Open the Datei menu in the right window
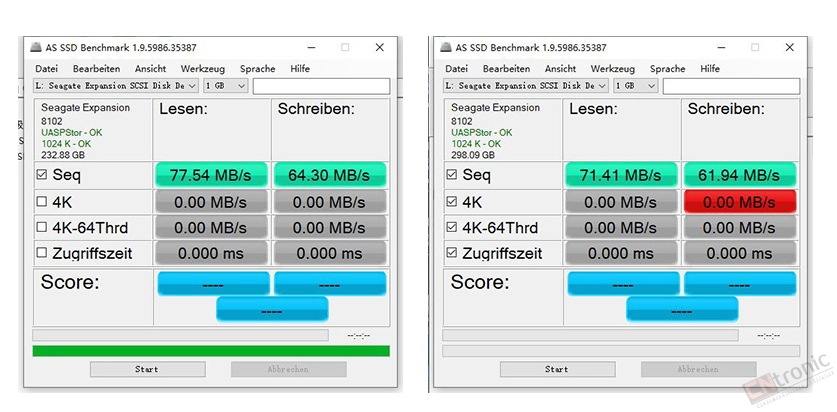Image resolution: width=837 pixels, height=412 pixels. (x=456, y=69)
